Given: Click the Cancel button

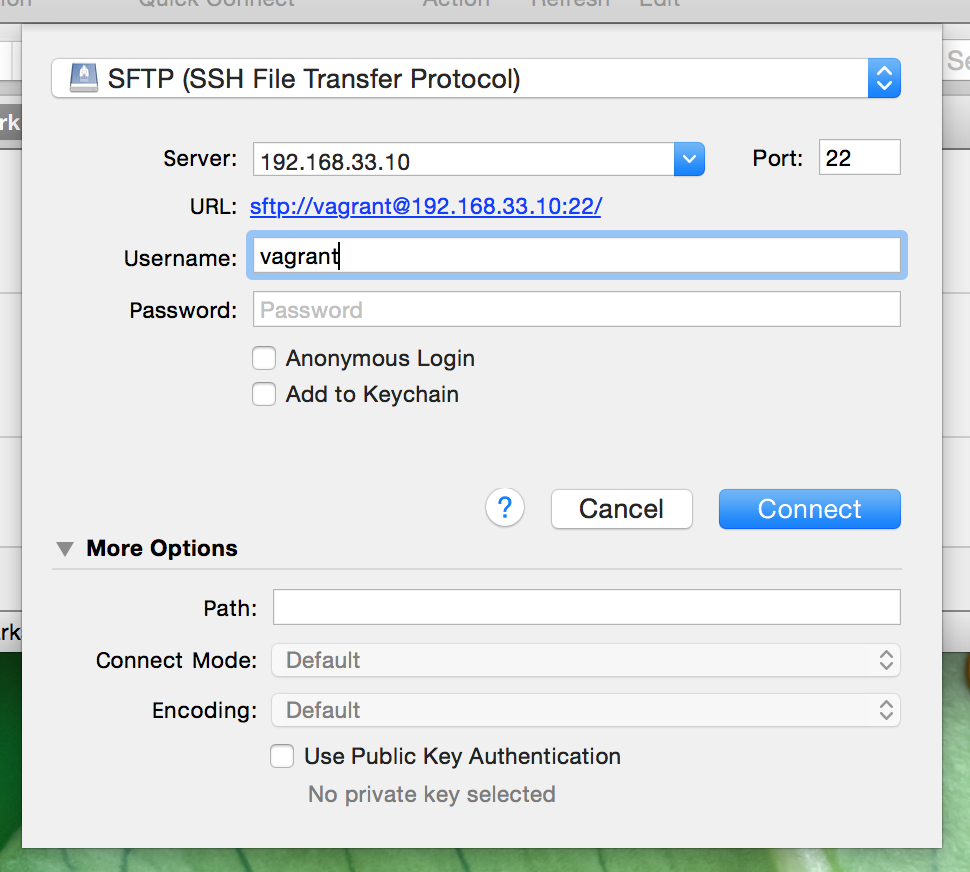Looking at the screenshot, I should tap(621, 509).
